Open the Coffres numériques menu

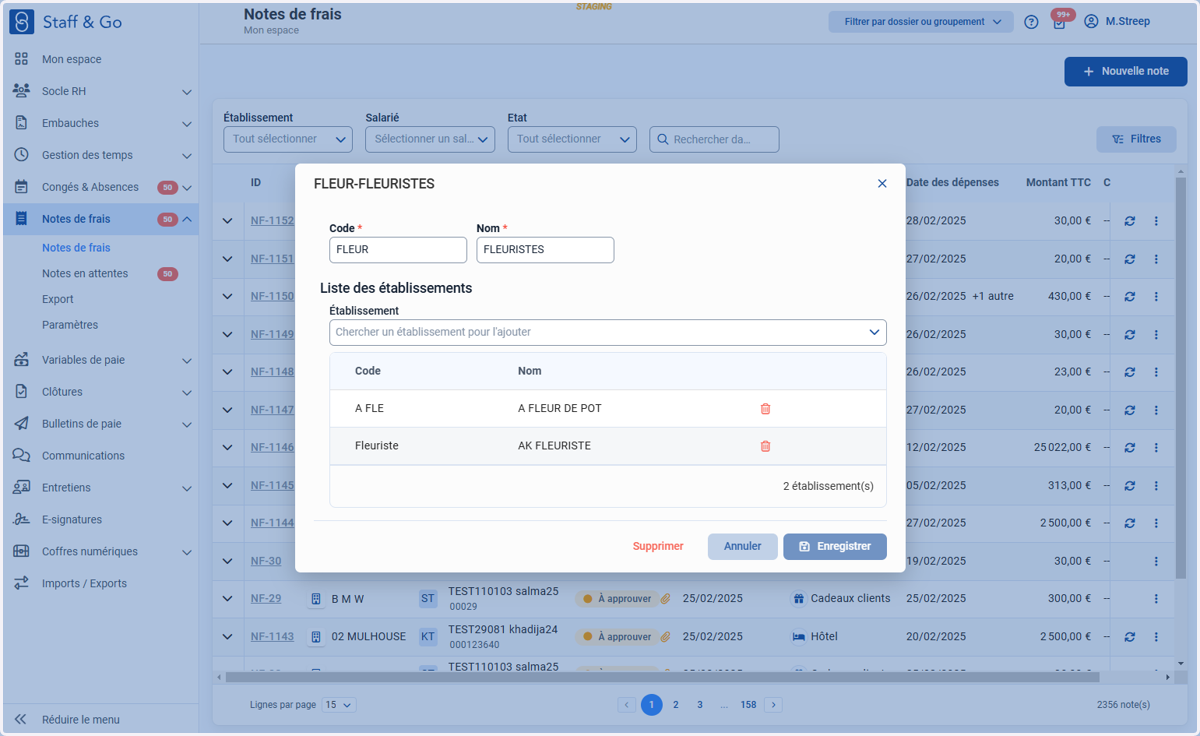point(100,552)
